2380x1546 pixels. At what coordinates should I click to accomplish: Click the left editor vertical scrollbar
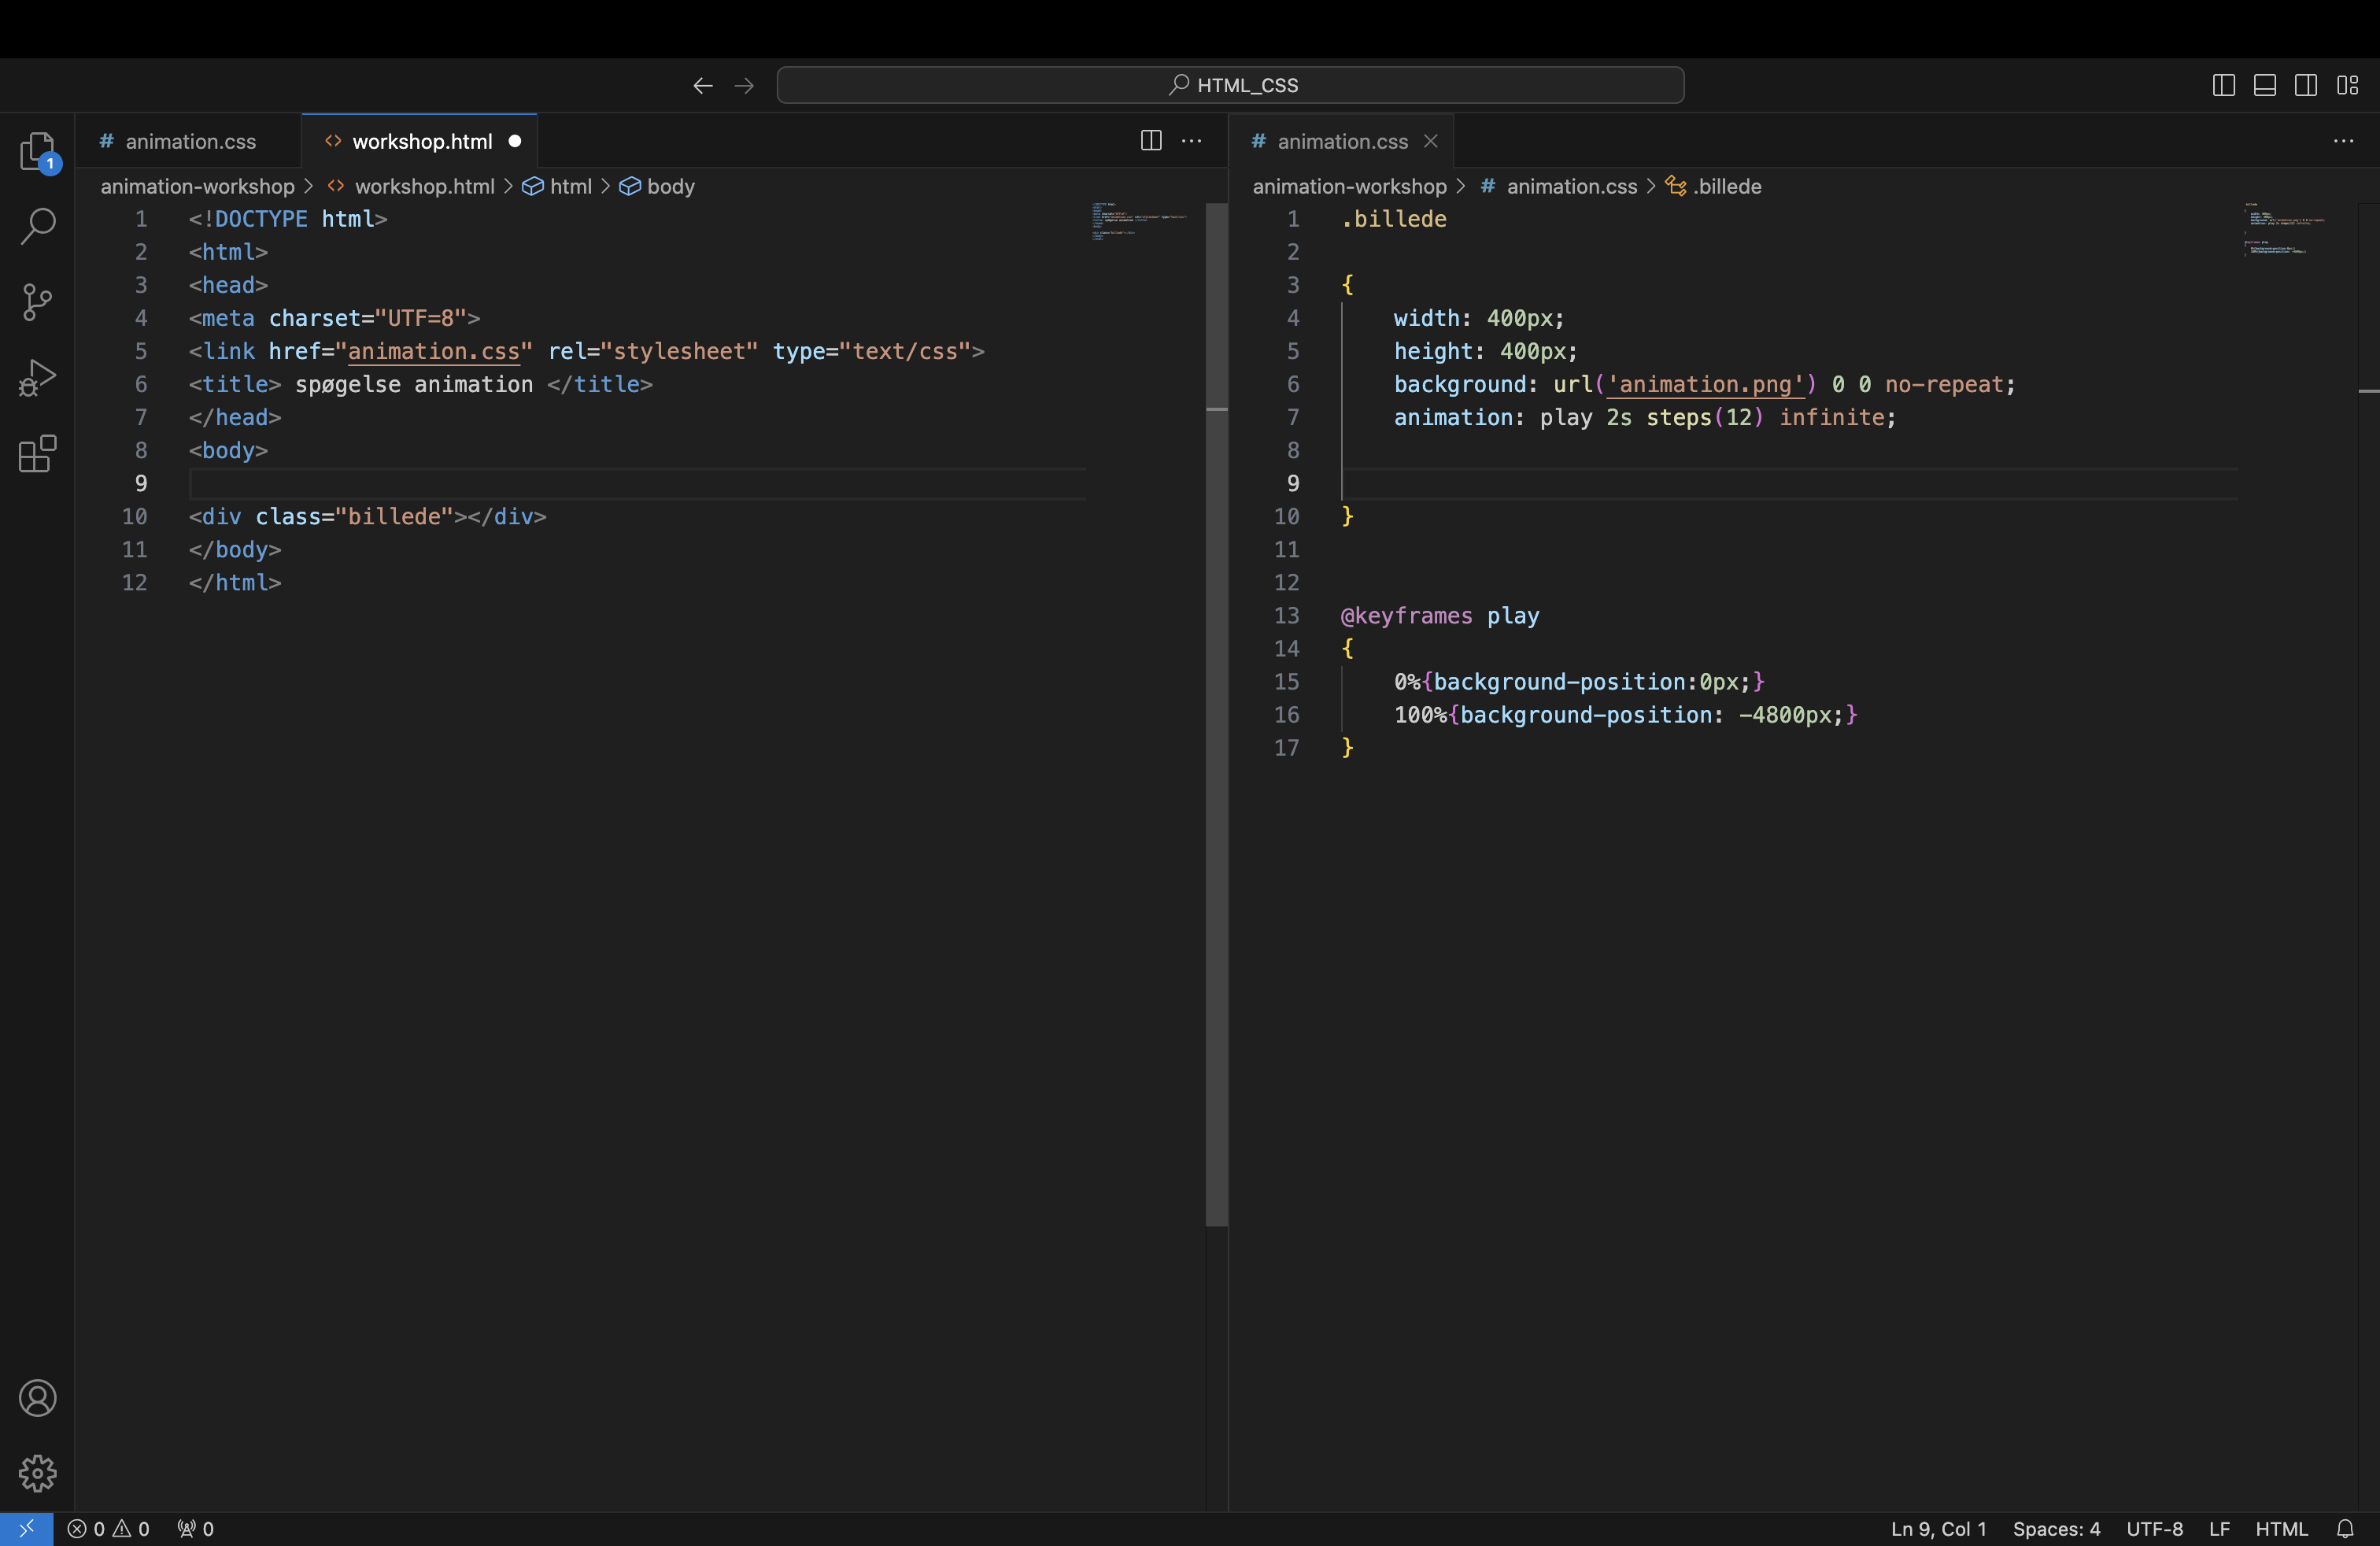tap(1216, 714)
